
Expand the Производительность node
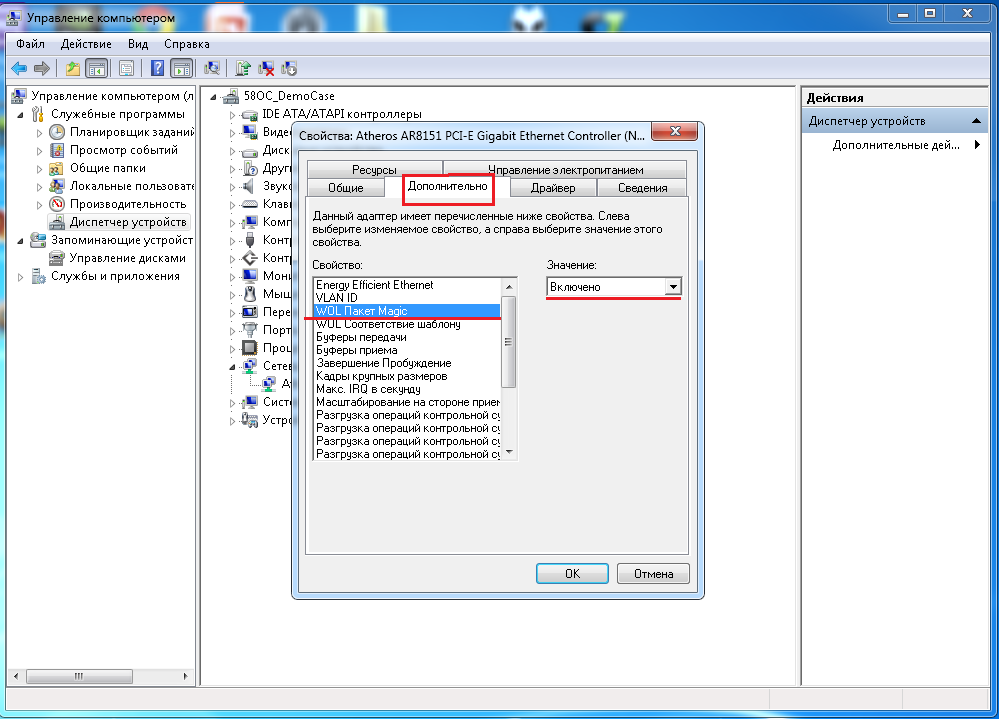coord(40,204)
